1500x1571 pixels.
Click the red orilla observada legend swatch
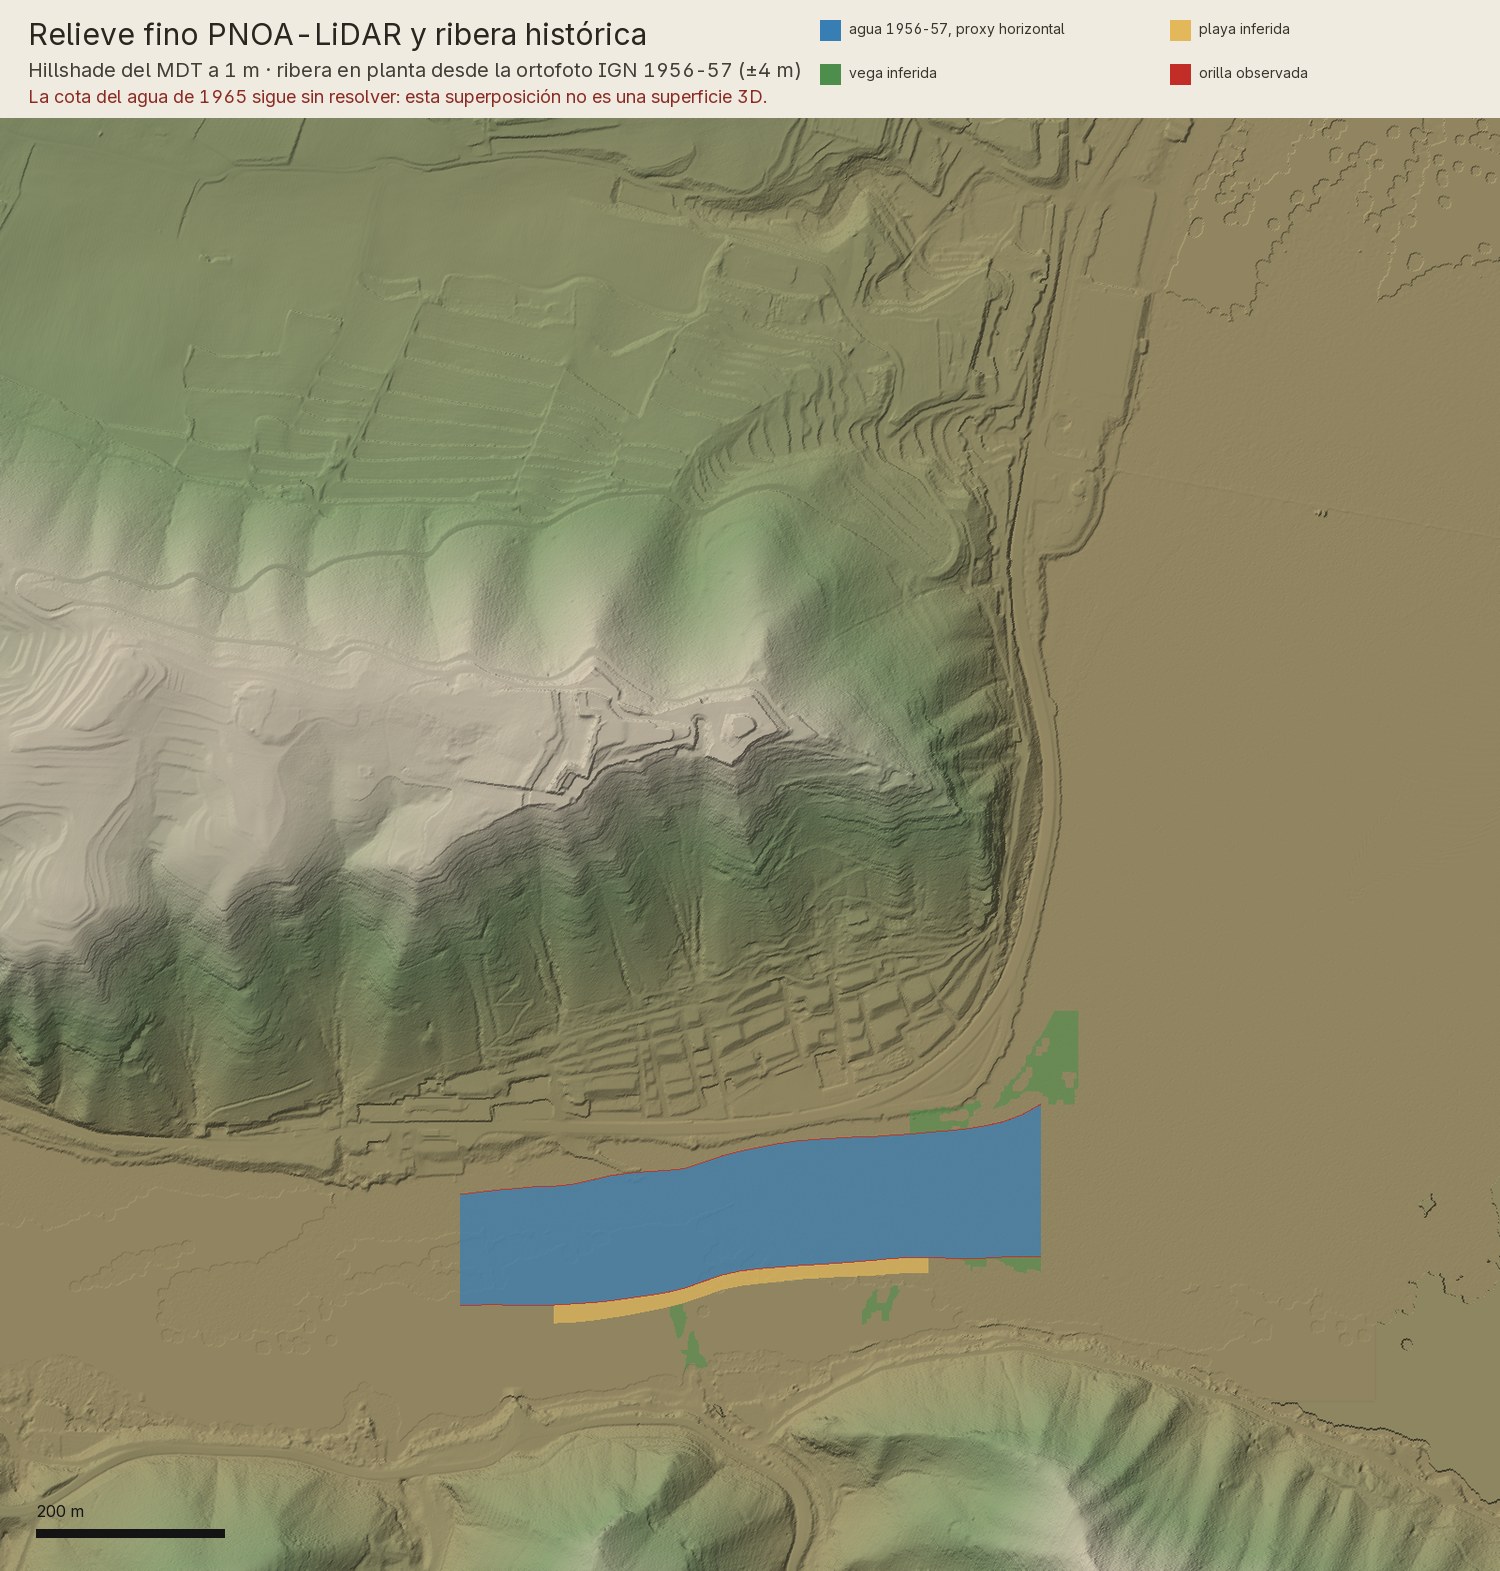1180,74
